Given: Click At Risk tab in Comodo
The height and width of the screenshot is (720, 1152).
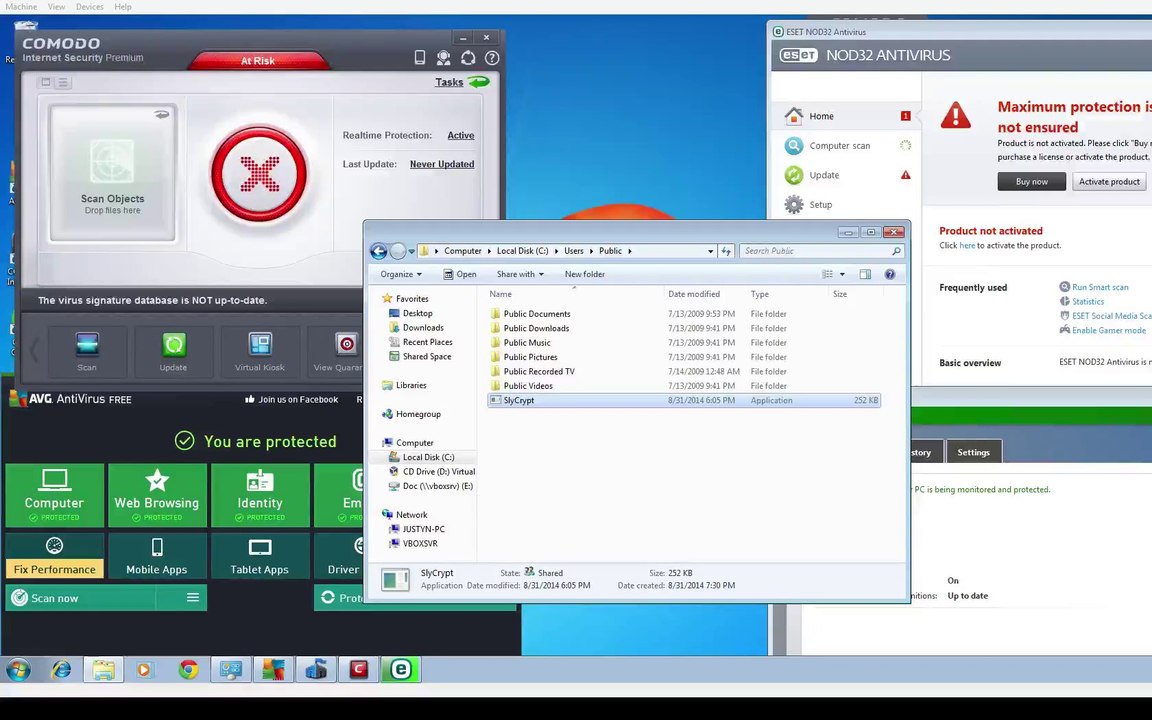Looking at the screenshot, I should [x=258, y=60].
